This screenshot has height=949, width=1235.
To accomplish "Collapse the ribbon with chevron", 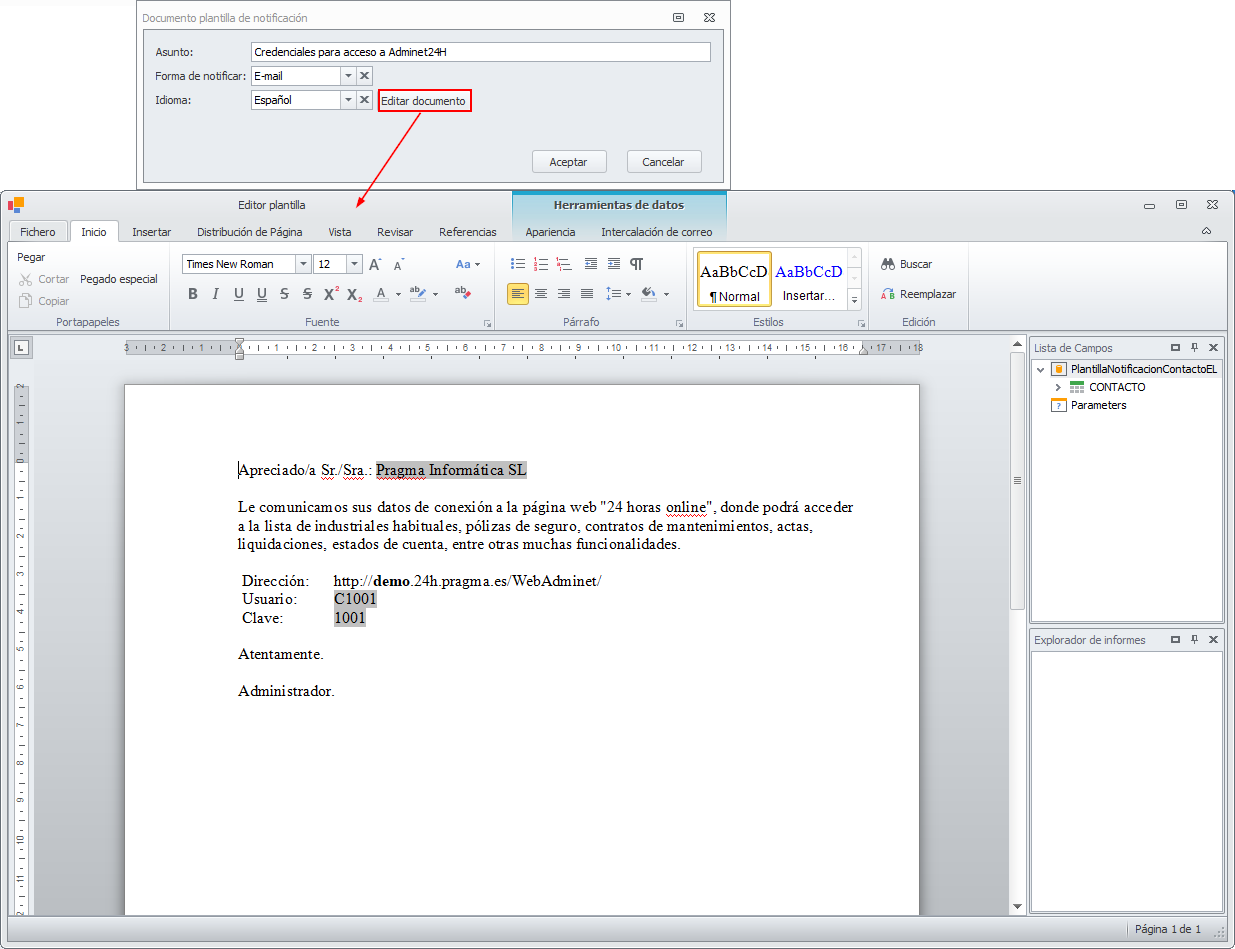I will [1206, 231].
